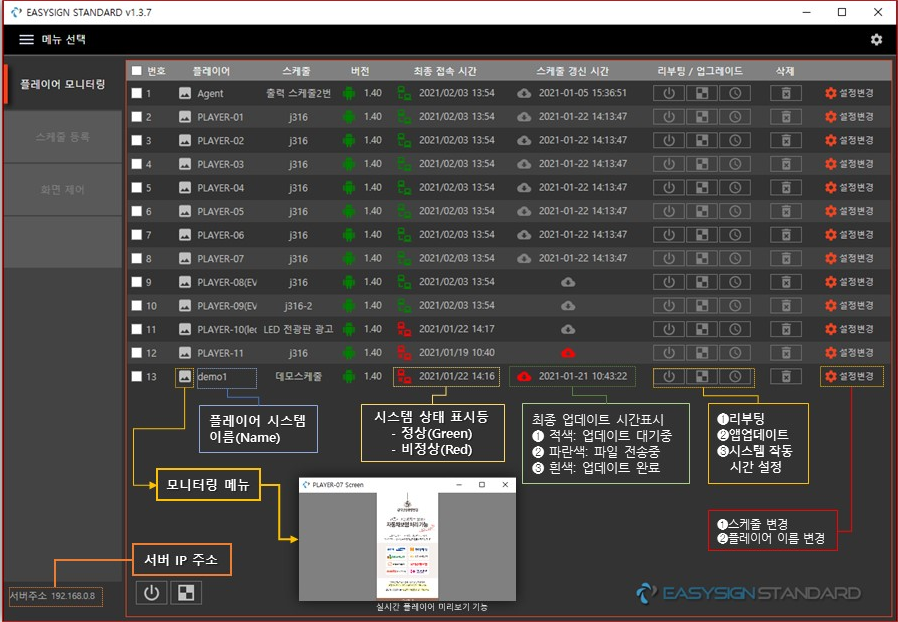The image size is (898, 622).
Task: Select the checkbox for PLAYER-10(lec
Action: (136, 329)
